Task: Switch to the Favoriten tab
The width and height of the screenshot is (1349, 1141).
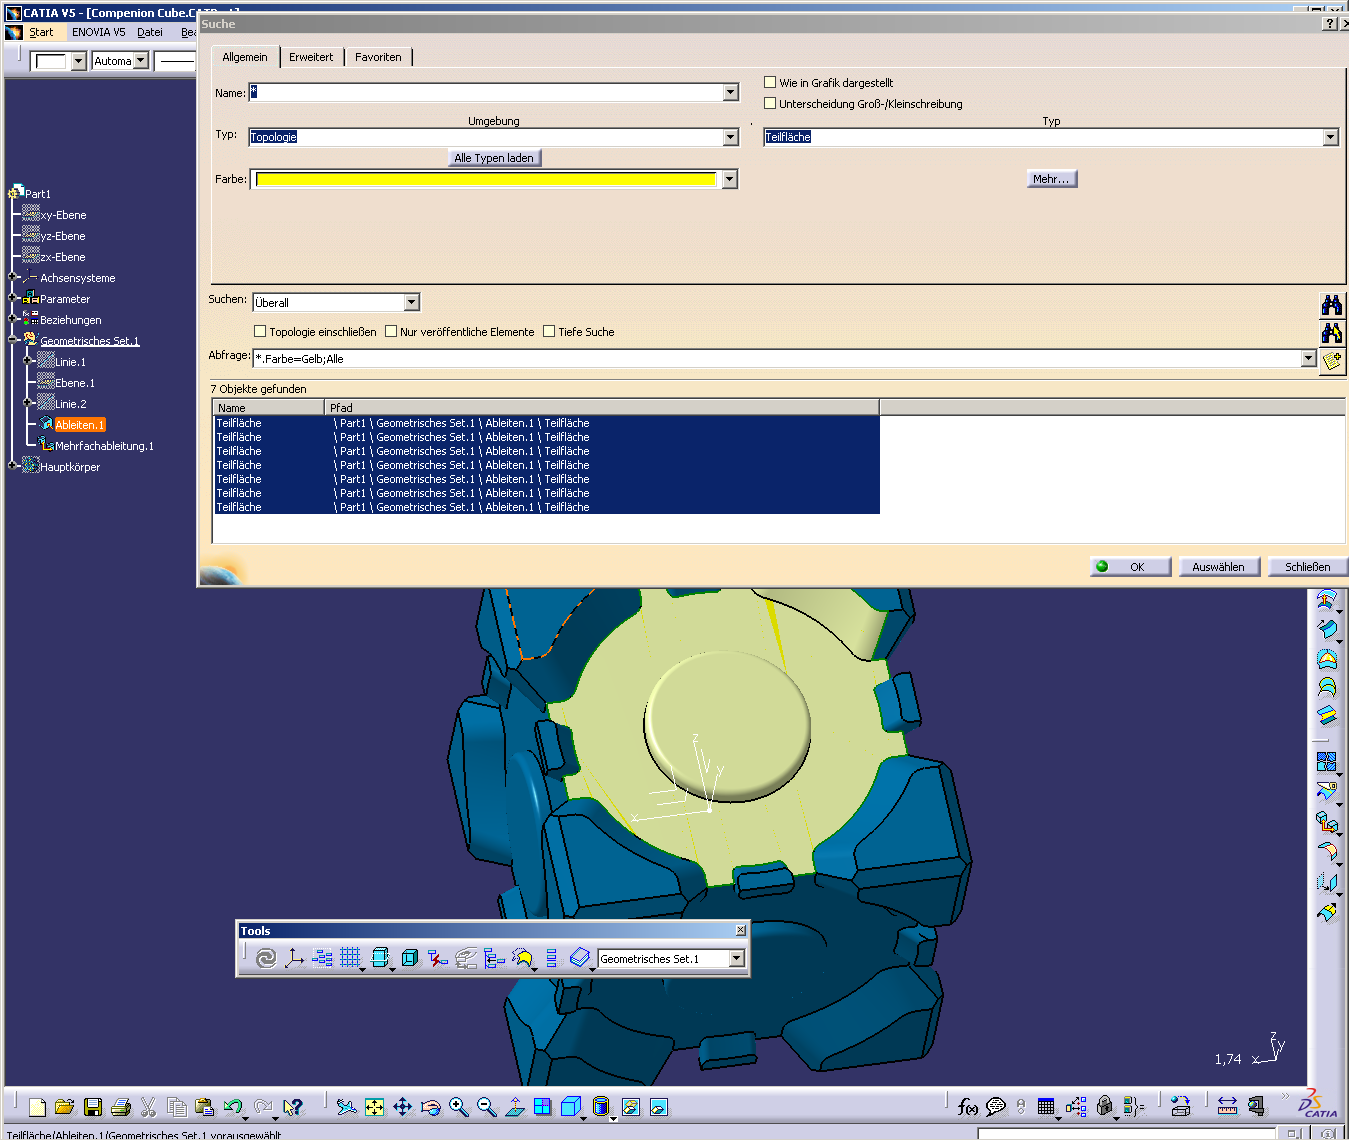Action: coord(378,57)
